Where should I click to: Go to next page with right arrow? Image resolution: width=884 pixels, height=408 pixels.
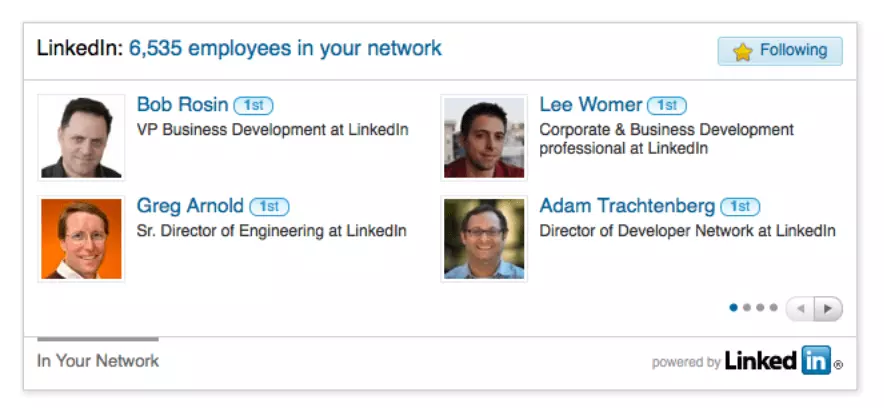828,309
